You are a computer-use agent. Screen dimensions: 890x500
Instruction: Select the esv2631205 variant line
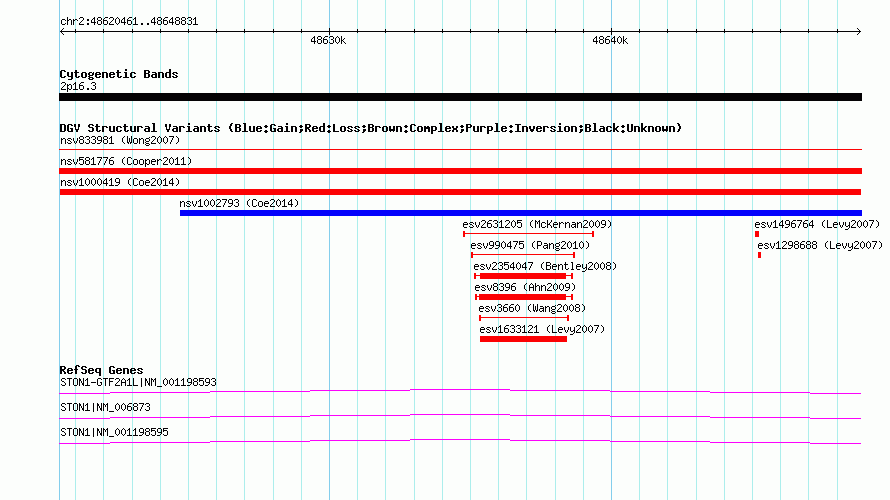click(528, 234)
